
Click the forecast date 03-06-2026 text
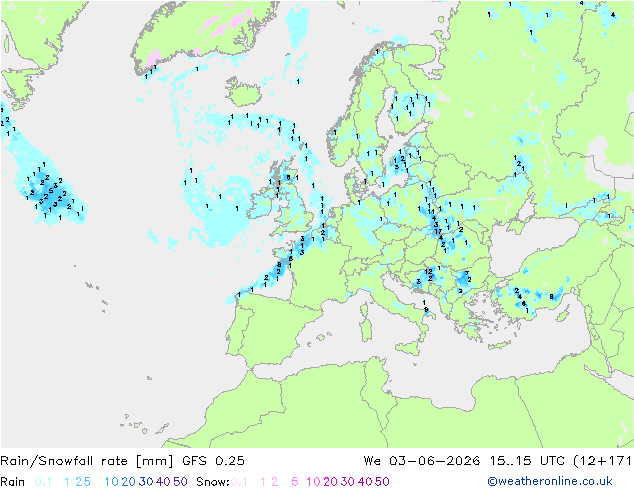[435, 460]
